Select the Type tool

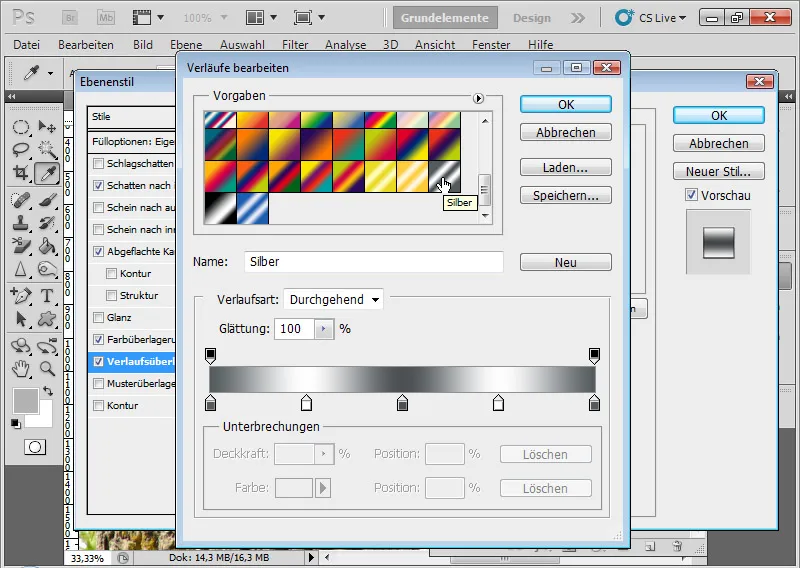pos(47,295)
